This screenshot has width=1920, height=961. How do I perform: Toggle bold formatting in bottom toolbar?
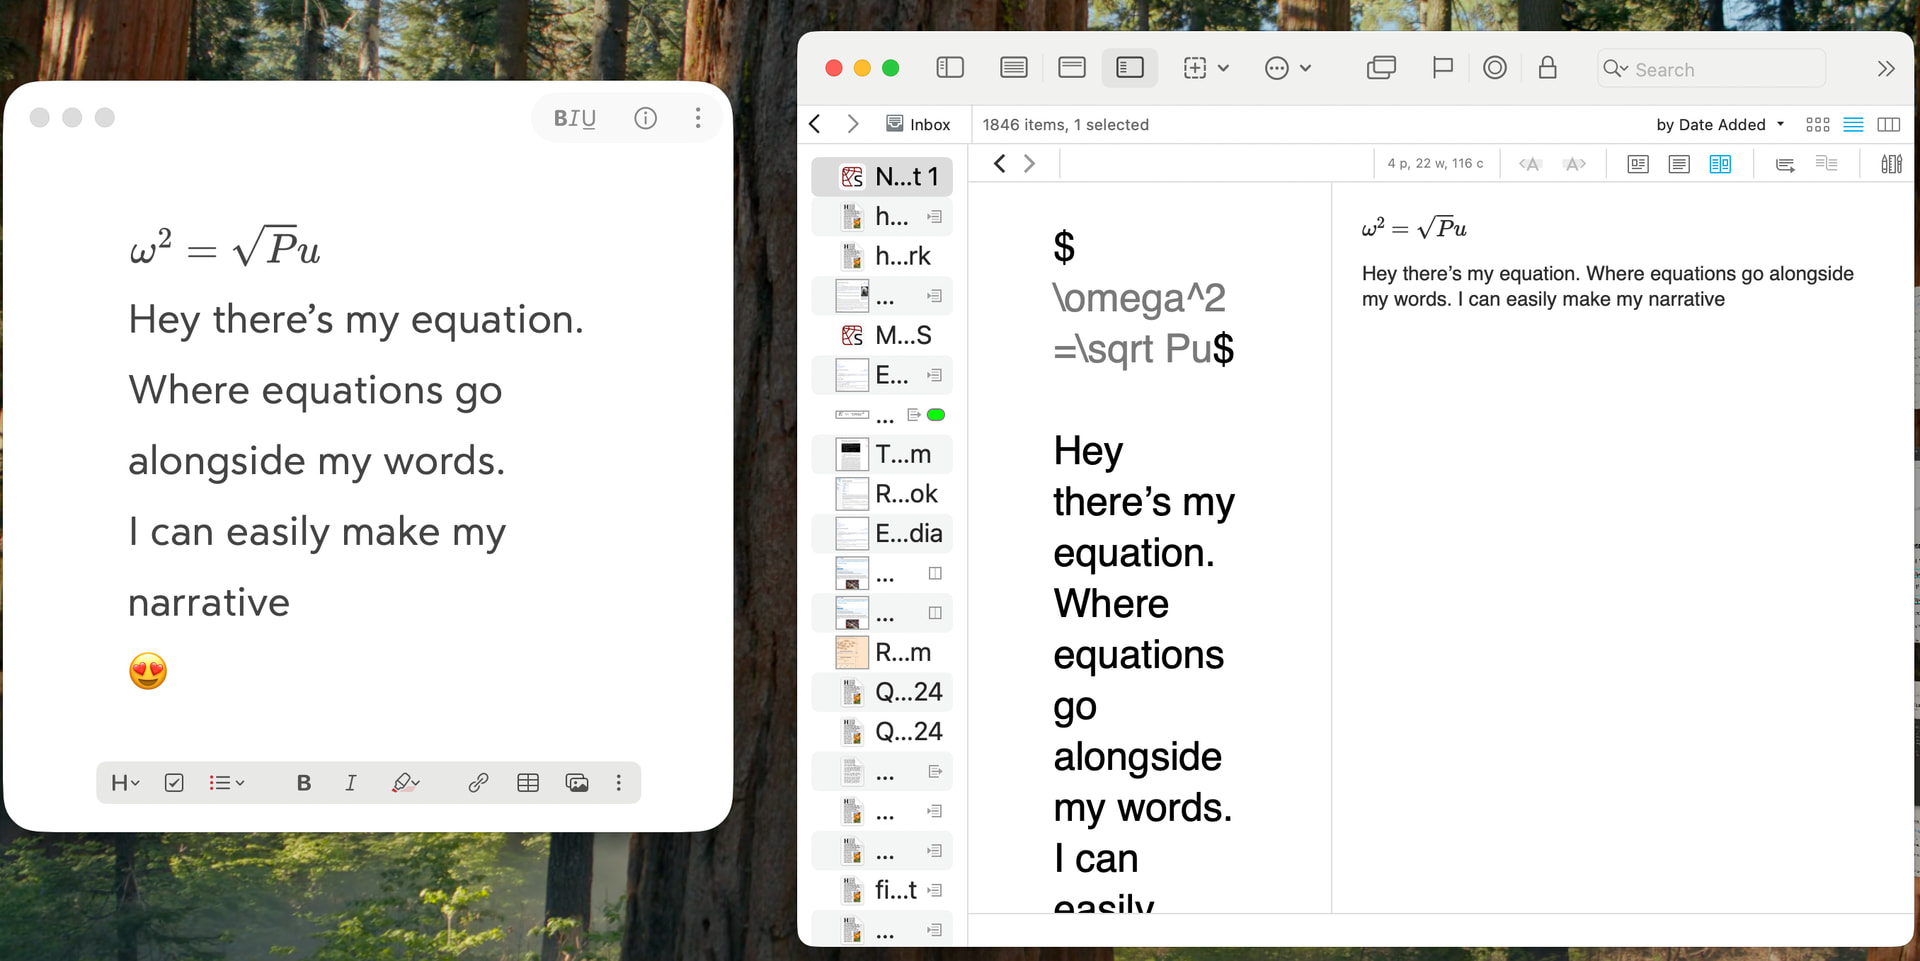[304, 783]
